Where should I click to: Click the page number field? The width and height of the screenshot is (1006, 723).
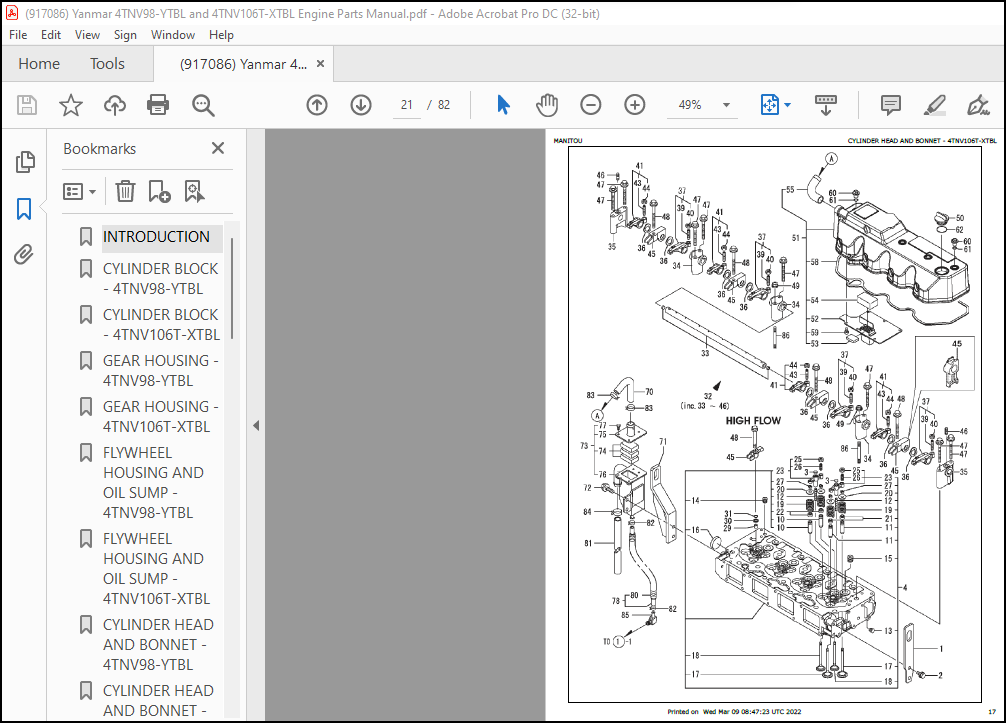click(407, 105)
